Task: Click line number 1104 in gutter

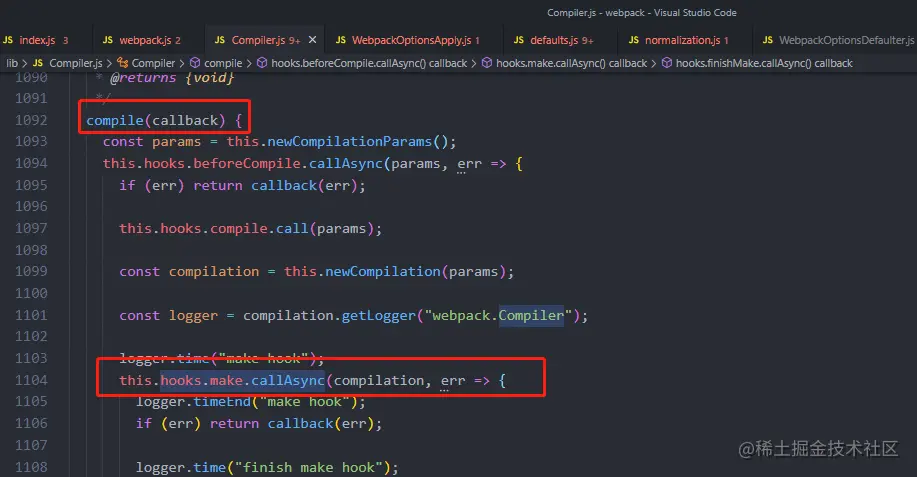Action: coord(31,380)
